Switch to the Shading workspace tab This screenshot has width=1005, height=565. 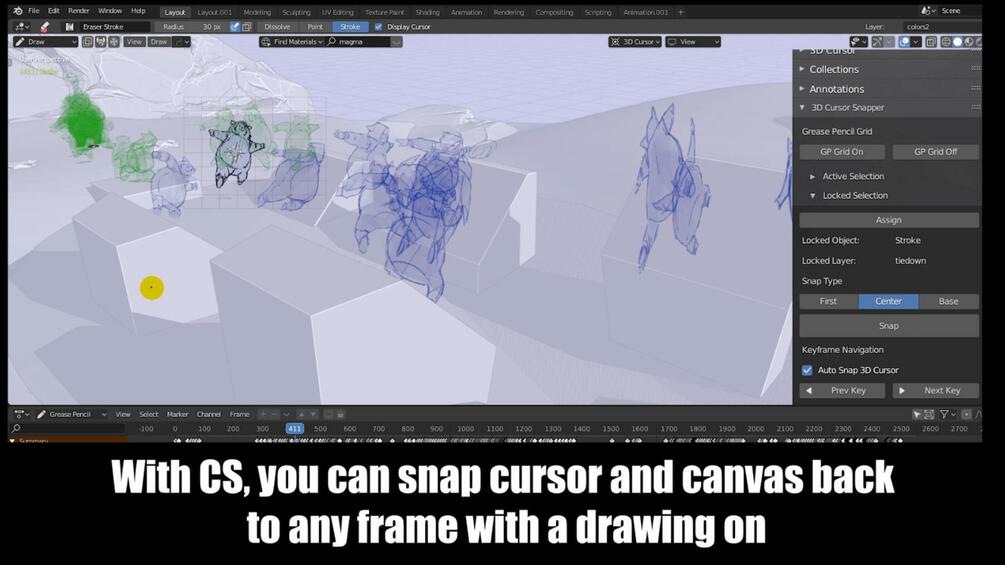click(428, 12)
